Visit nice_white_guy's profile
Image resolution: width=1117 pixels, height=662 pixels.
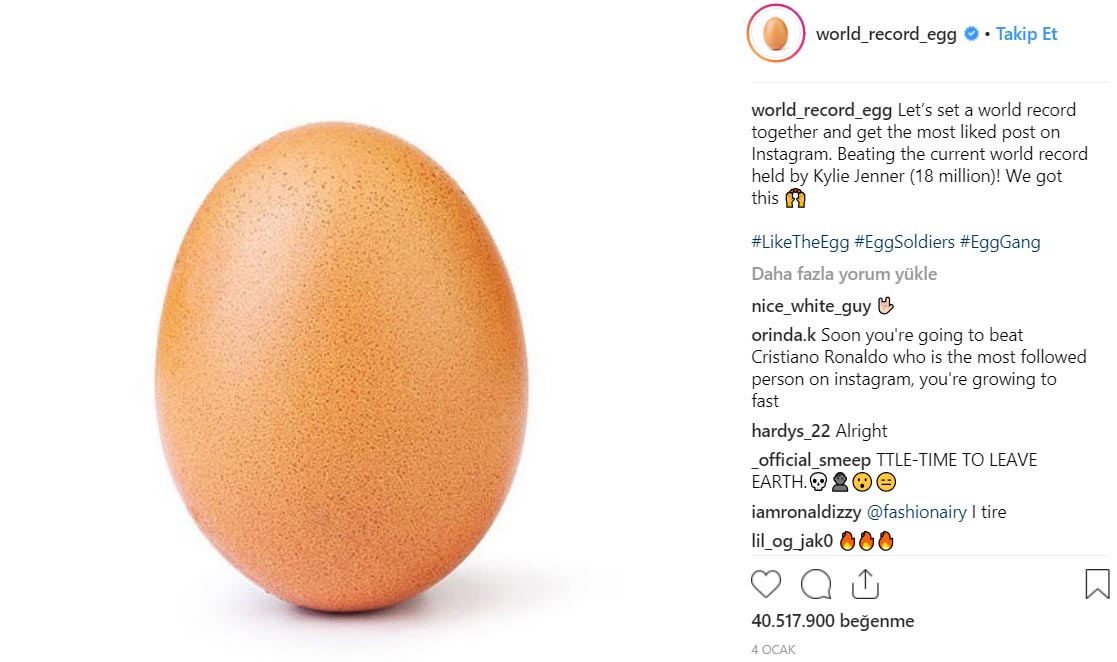click(x=811, y=307)
